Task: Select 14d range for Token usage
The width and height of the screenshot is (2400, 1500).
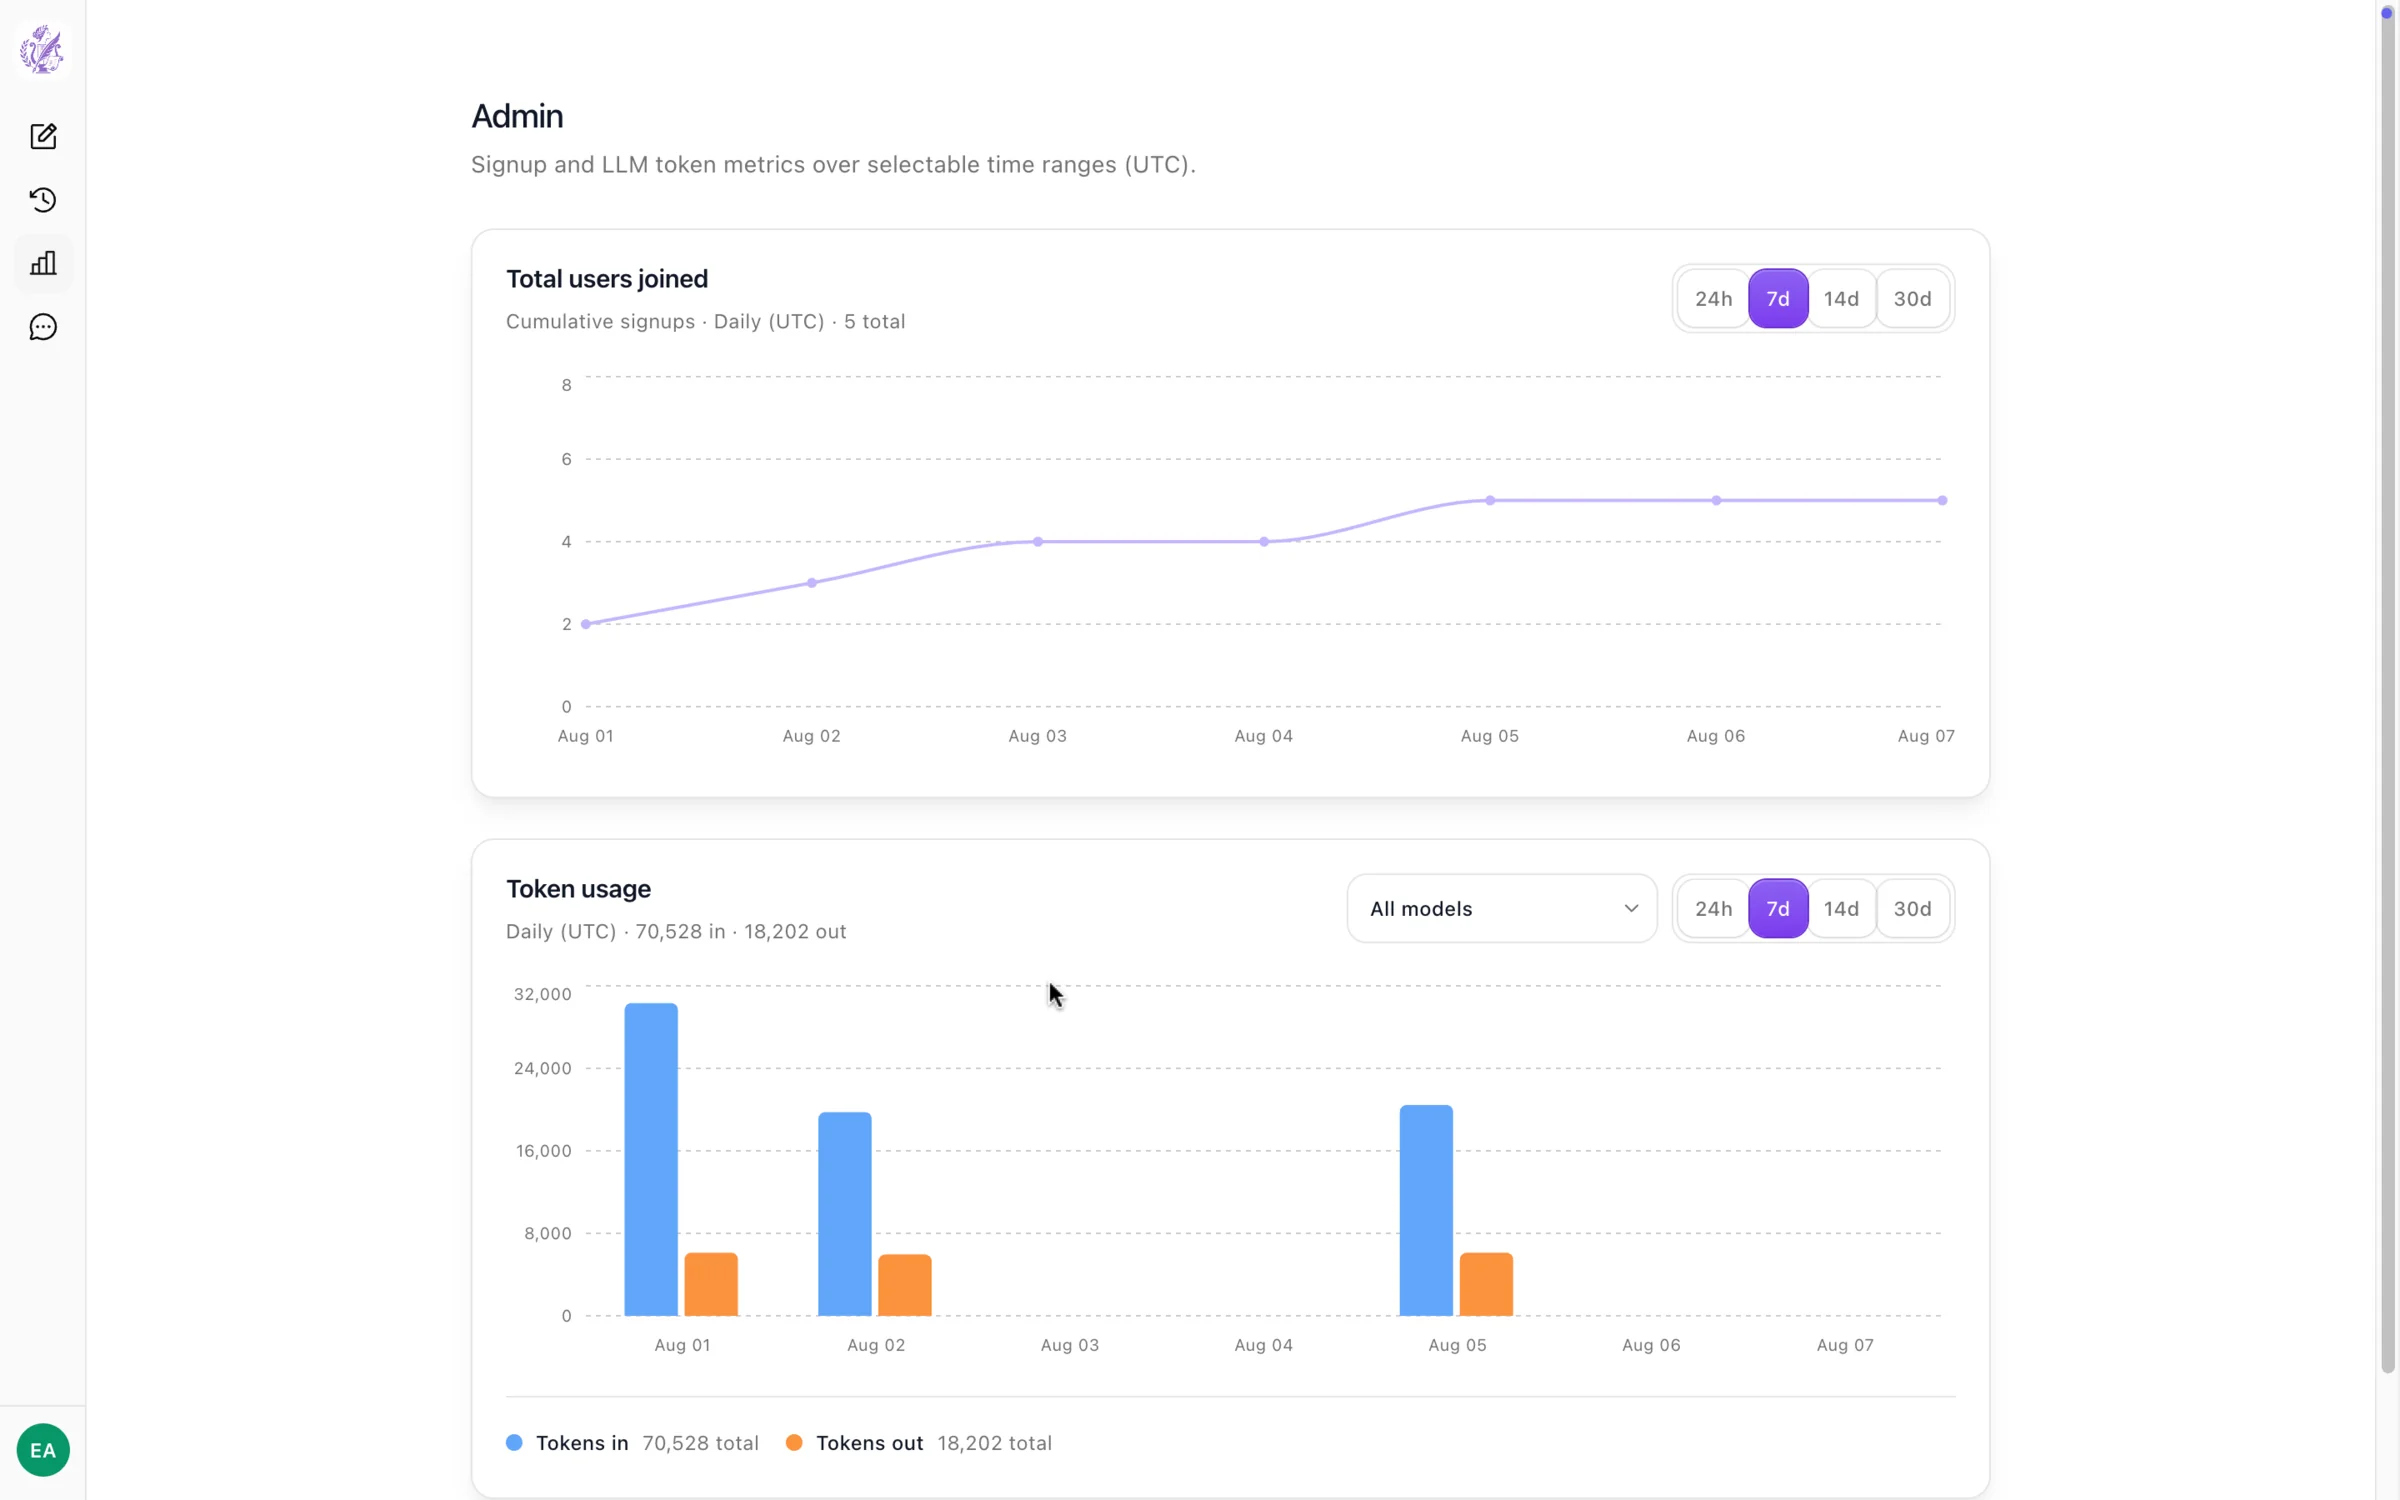Action: (1841, 908)
